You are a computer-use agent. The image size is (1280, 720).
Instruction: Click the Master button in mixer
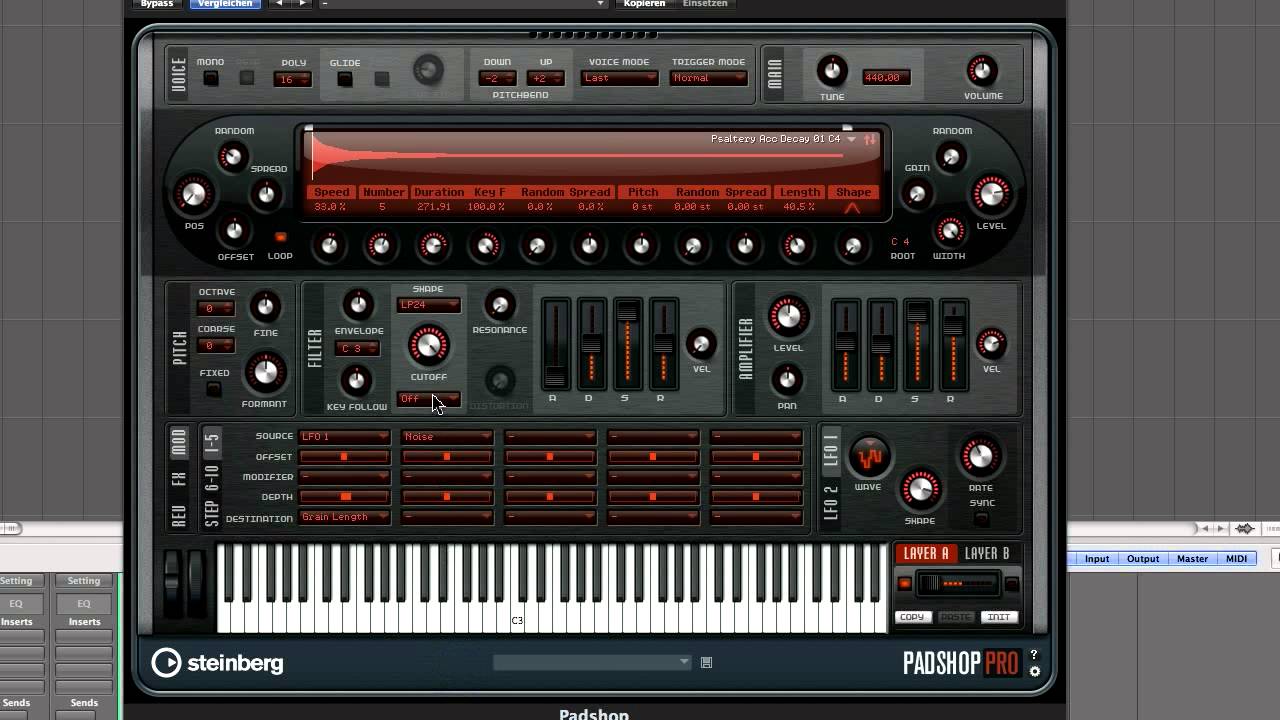point(1192,559)
